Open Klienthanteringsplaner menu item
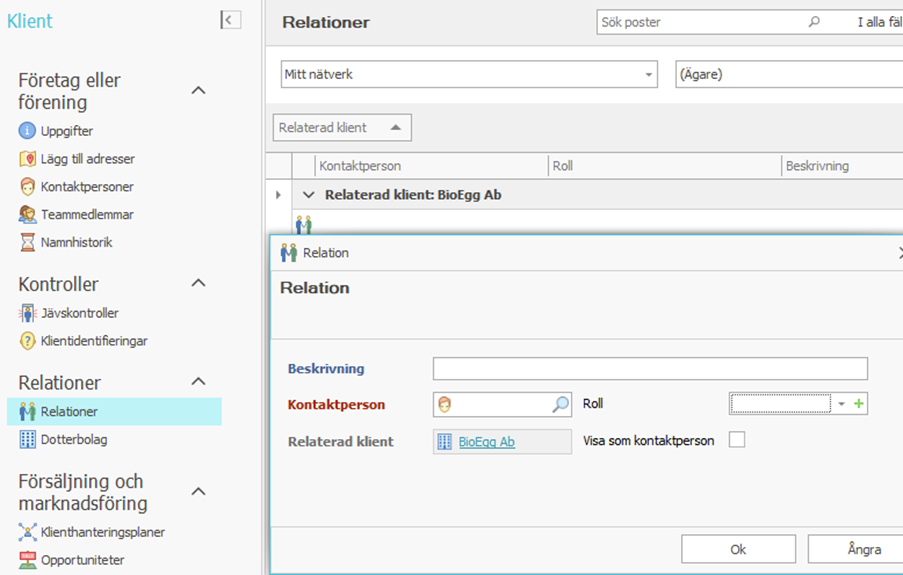The height and width of the screenshot is (575, 903). [x=102, y=532]
